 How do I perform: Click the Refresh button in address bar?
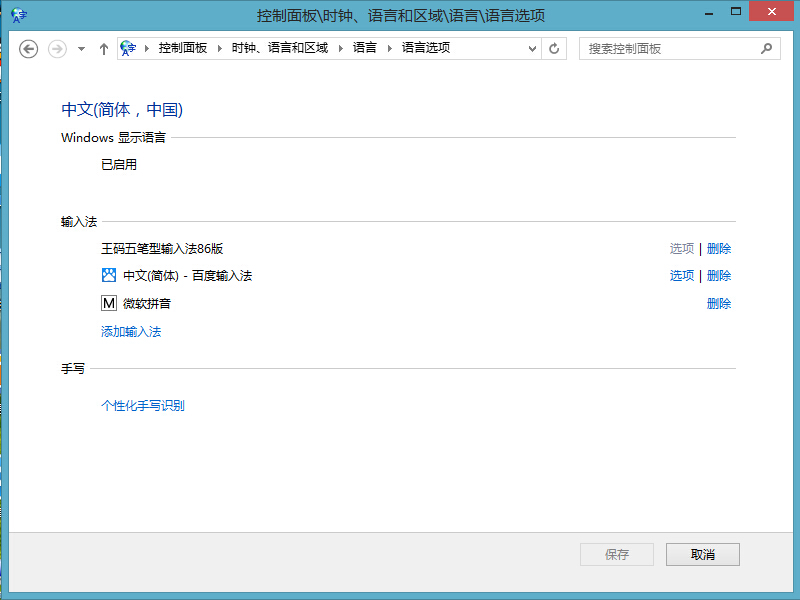pos(555,48)
